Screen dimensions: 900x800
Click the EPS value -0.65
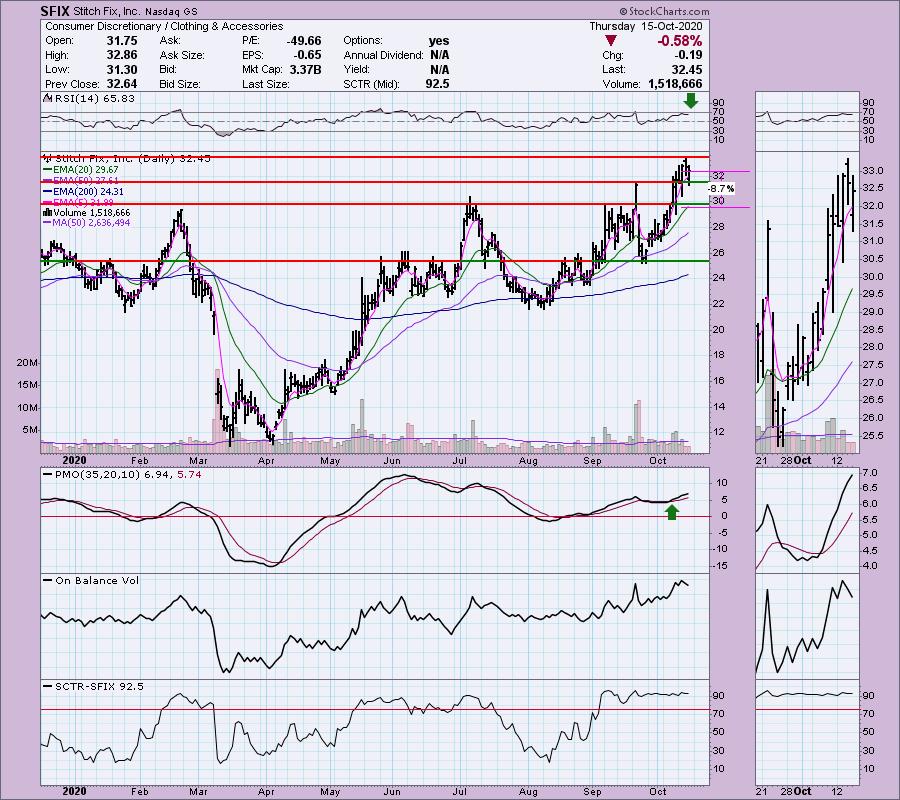pos(308,55)
